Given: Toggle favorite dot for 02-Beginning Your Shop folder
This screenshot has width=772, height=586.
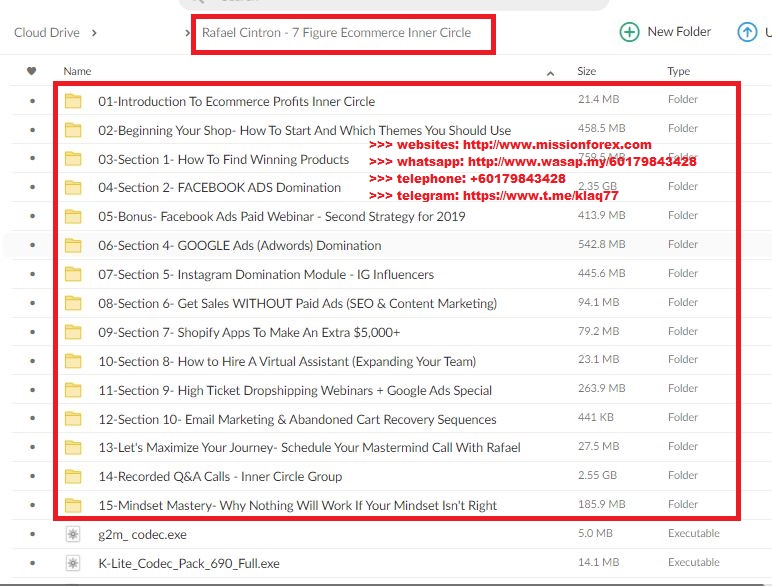Looking at the screenshot, I should click(x=32, y=130).
